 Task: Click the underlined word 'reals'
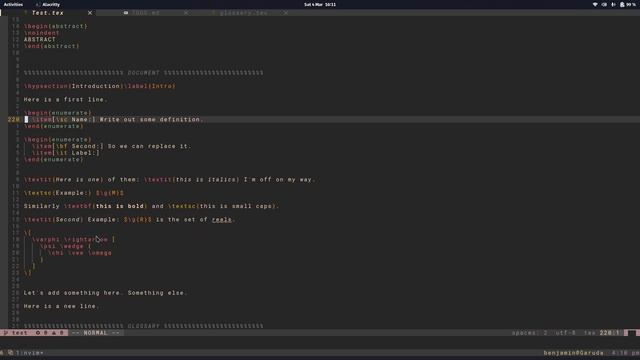[x=222, y=220]
